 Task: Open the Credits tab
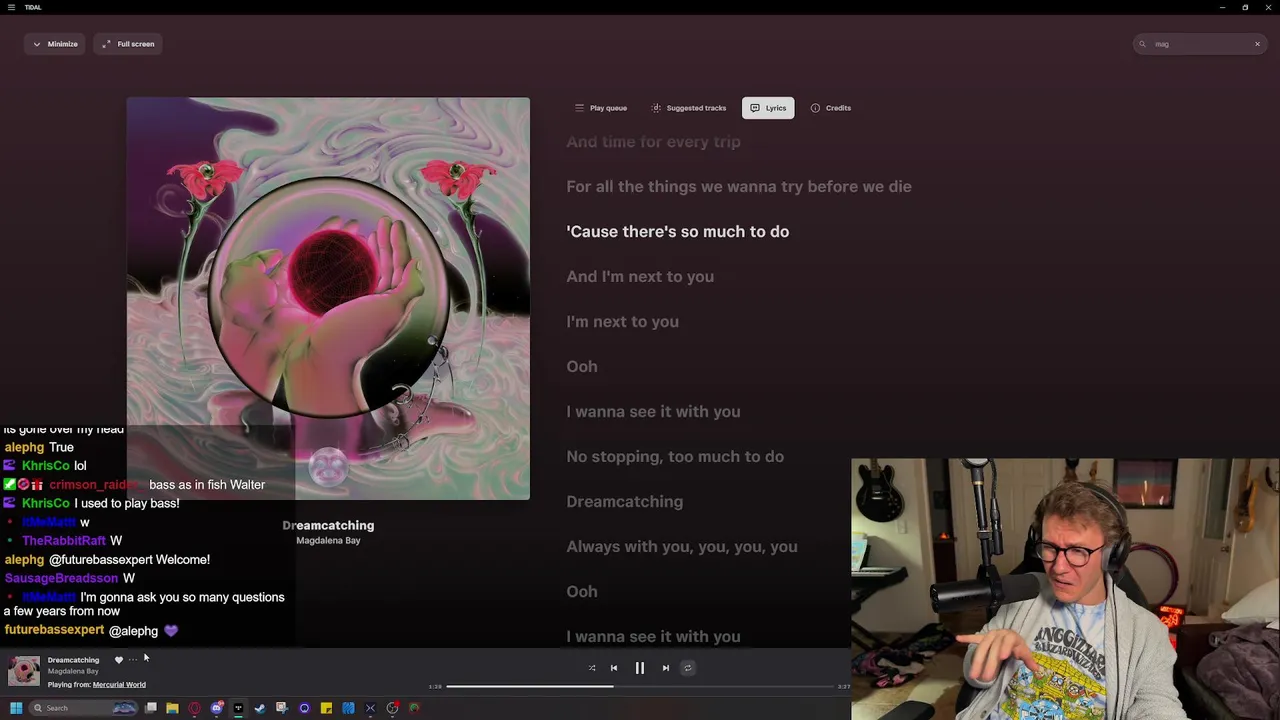click(831, 108)
